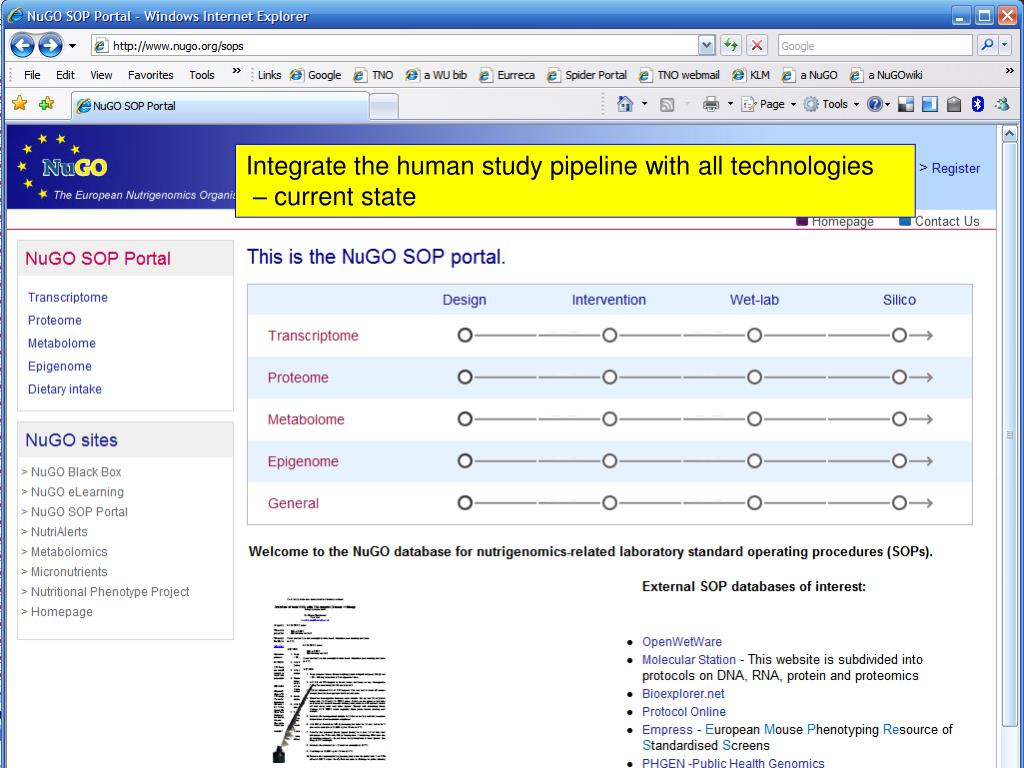Go back with the Back arrow button
Viewport: 1024px width, 768px height.
point(22,46)
